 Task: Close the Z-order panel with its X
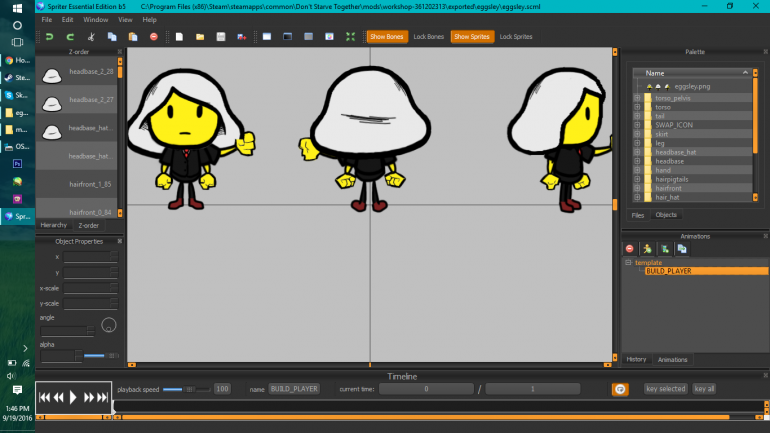[120, 52]
